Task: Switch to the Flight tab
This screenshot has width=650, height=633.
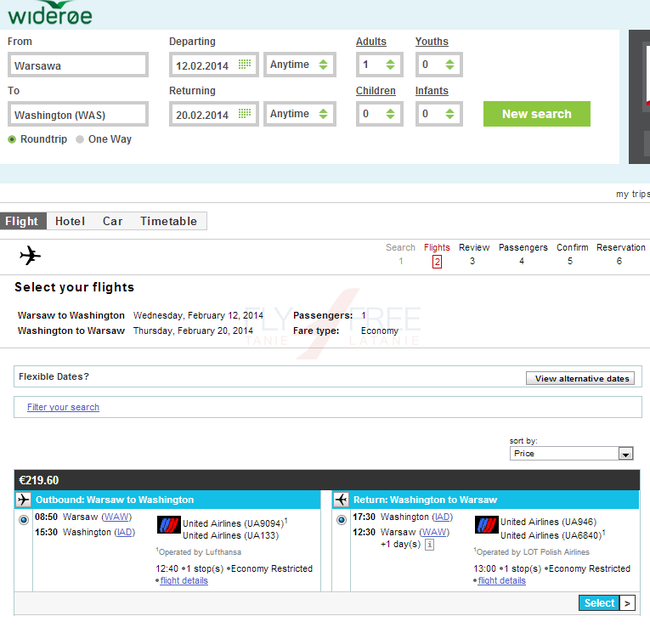Action: 23,221
